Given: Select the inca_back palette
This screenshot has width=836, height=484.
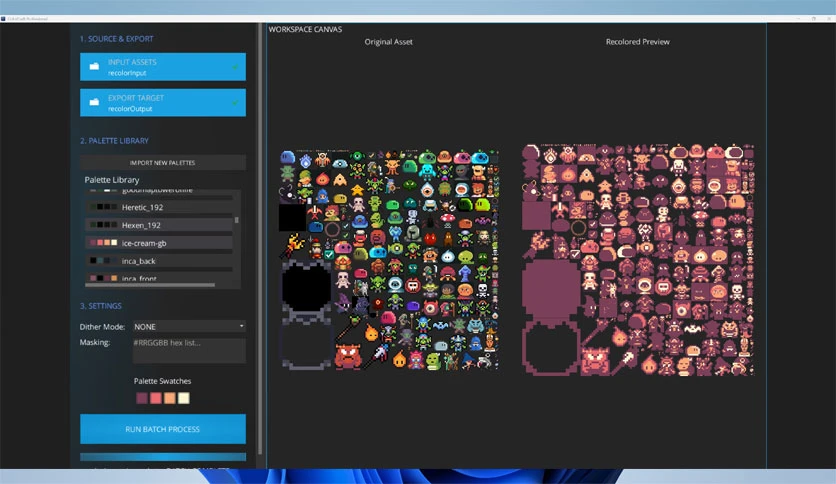Looking at the screenshot, I should 159,261.
